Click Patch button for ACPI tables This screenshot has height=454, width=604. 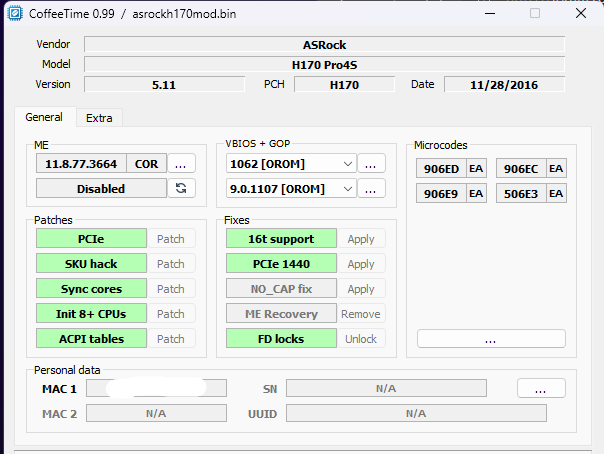coord(171,339)
